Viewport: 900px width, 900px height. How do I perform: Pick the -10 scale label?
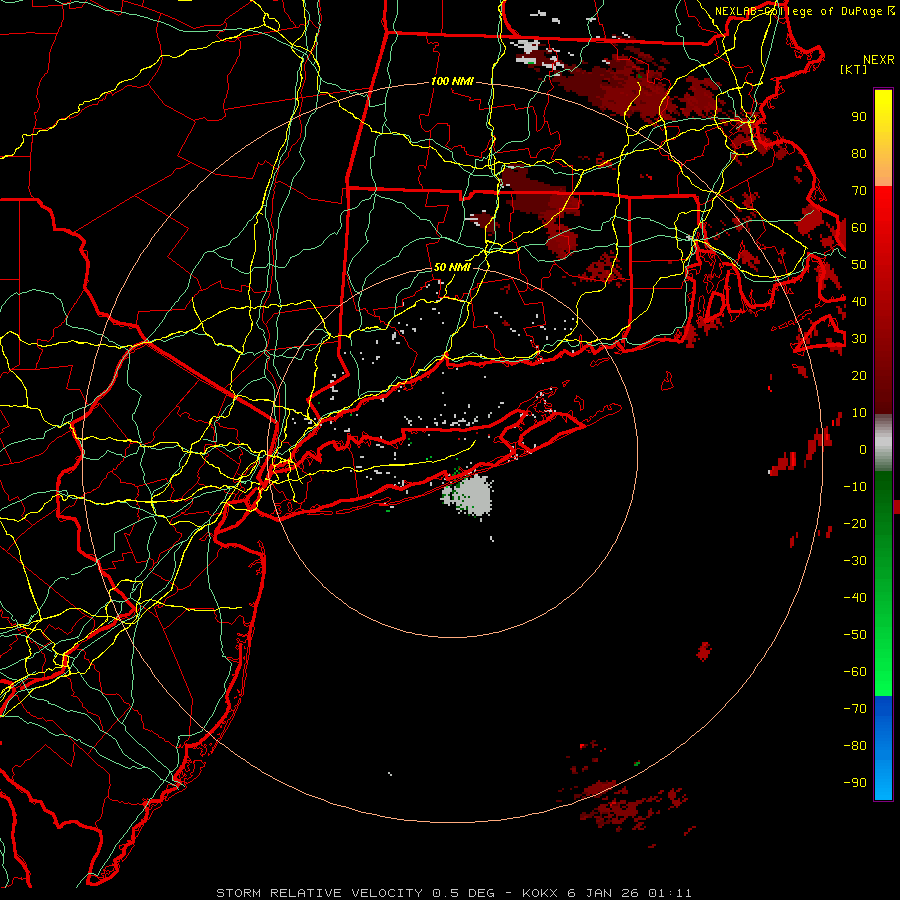tap(855, 487)
